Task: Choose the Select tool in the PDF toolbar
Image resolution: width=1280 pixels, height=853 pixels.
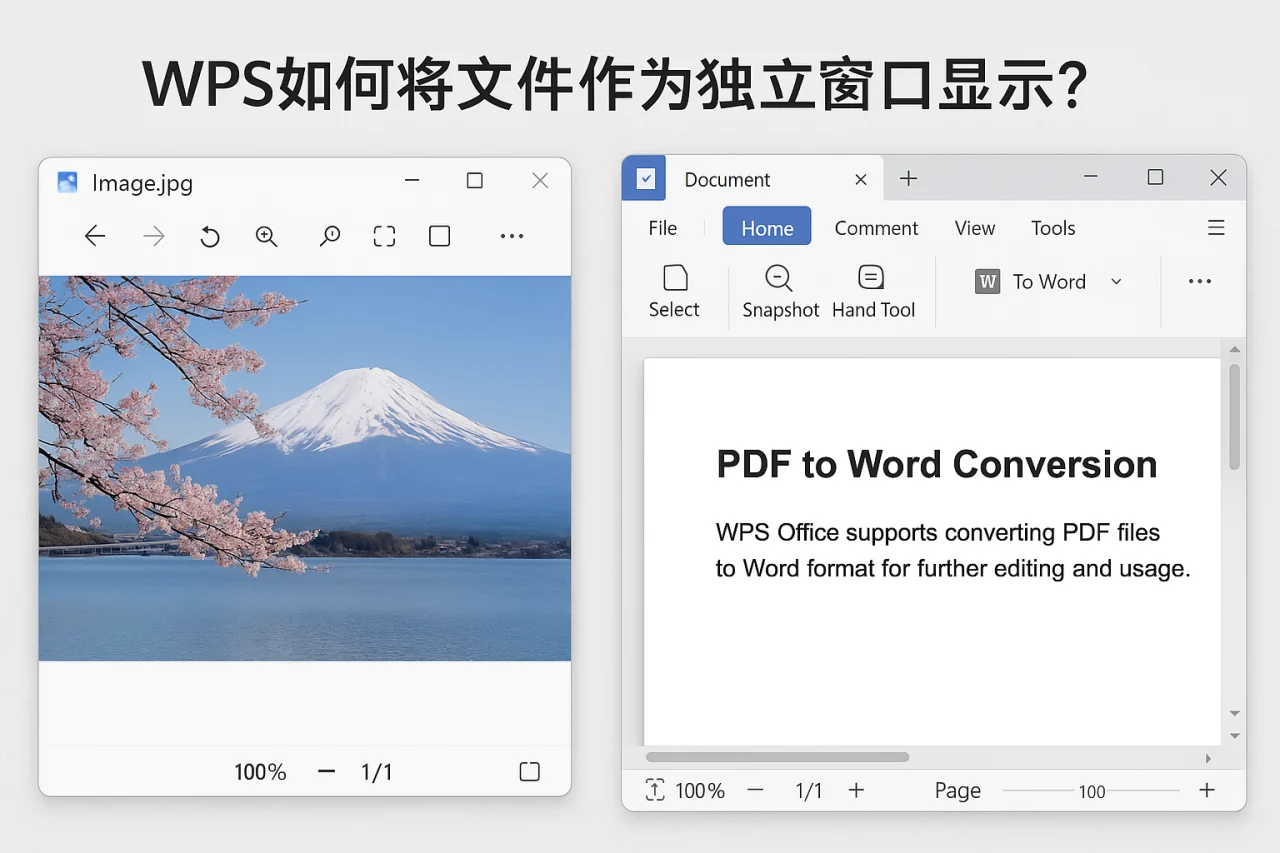Action: [674, 290]
